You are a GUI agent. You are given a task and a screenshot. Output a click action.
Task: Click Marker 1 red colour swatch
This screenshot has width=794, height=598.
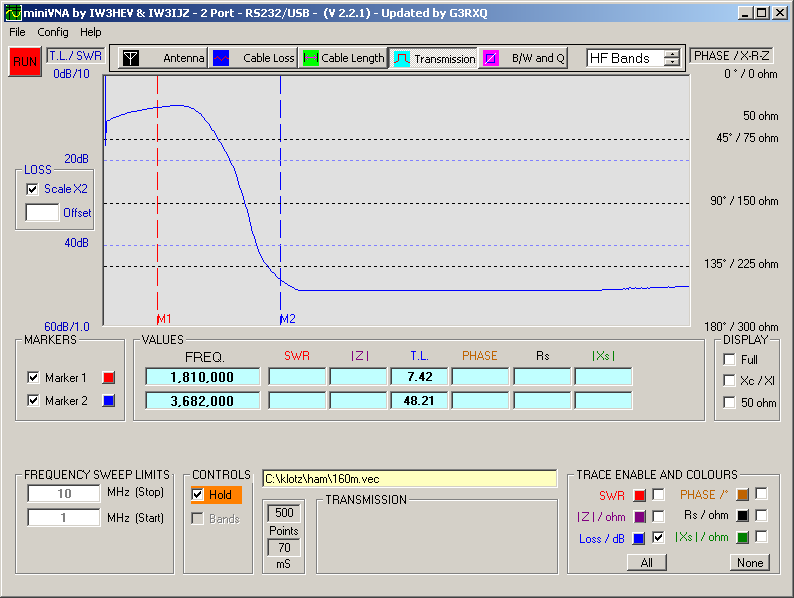point(108,377)
